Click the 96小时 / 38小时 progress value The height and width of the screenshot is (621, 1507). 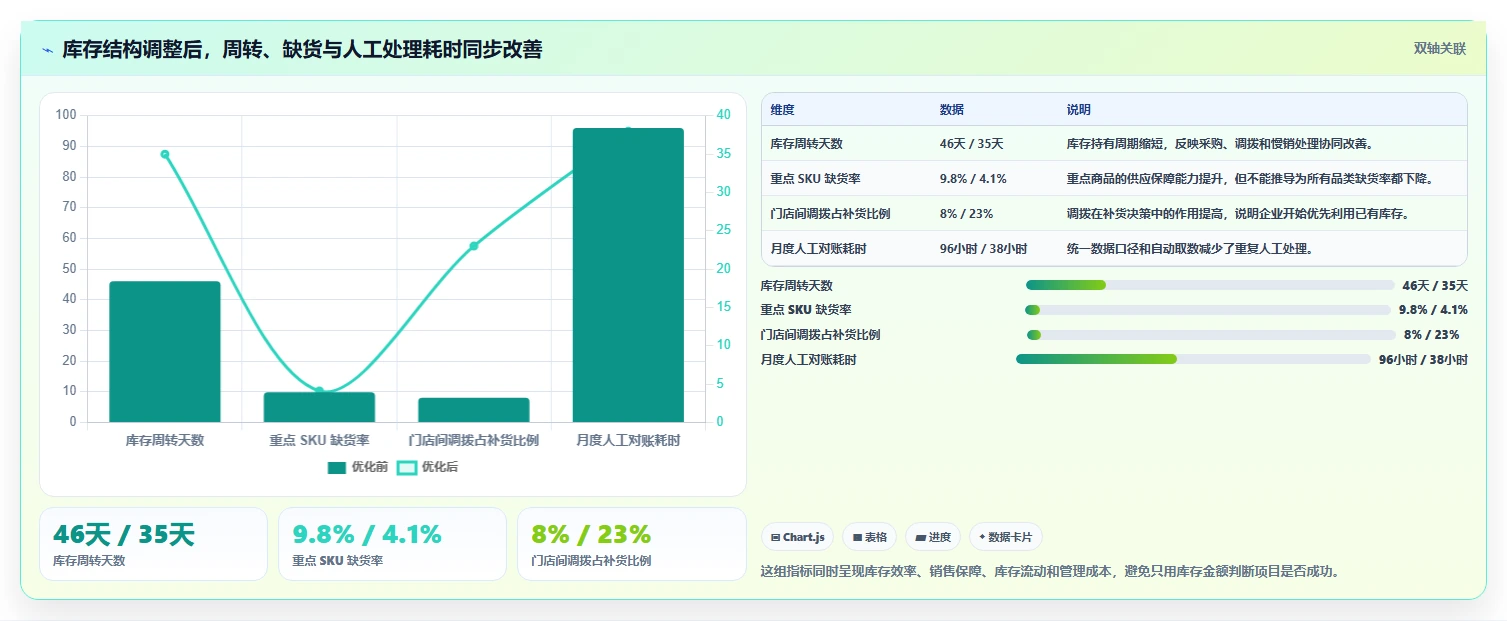click(x=1423, y=359)
